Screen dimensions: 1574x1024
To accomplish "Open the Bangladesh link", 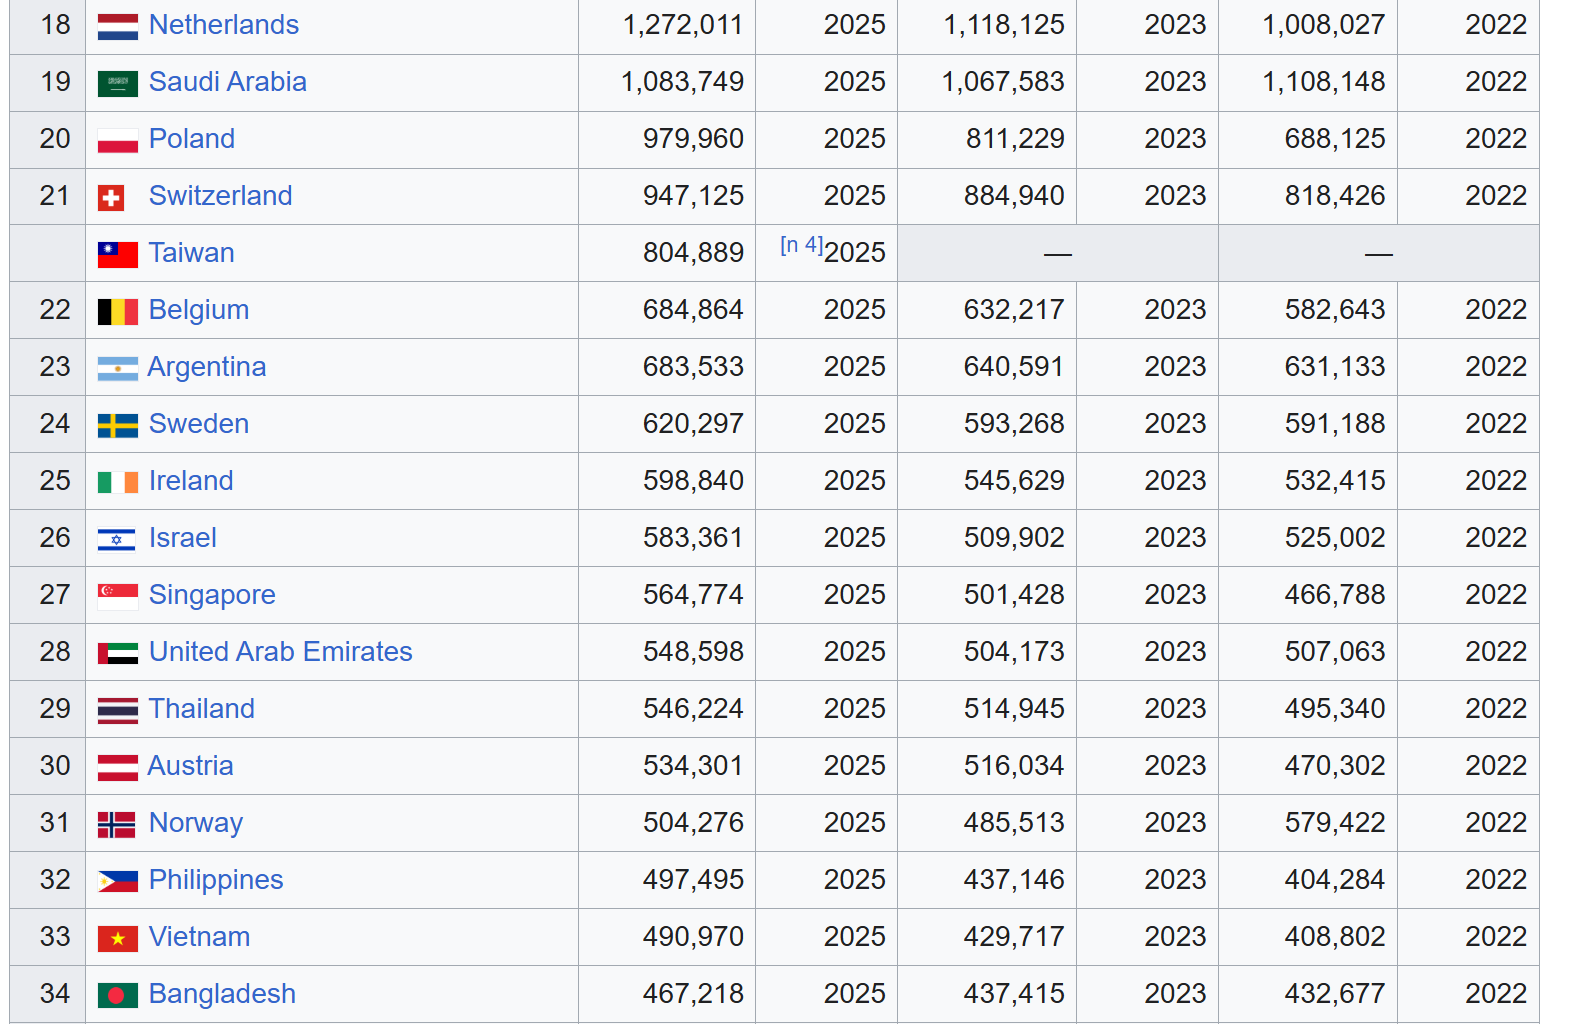I will (x=222, y=994).
